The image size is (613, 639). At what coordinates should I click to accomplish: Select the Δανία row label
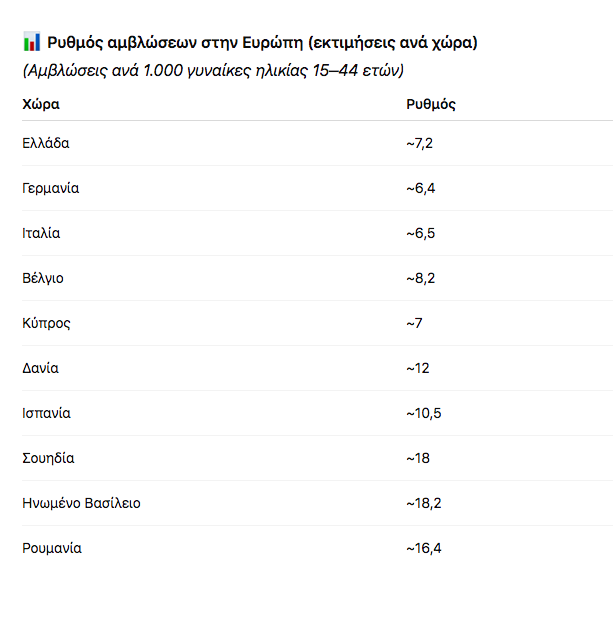tap(40, 368)
